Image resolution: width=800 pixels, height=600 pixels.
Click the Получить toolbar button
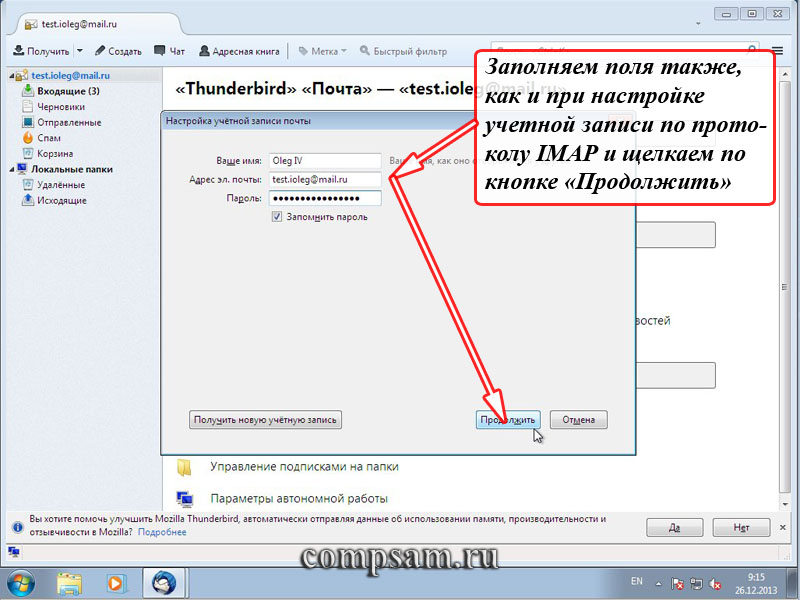[x=41, y=51]
